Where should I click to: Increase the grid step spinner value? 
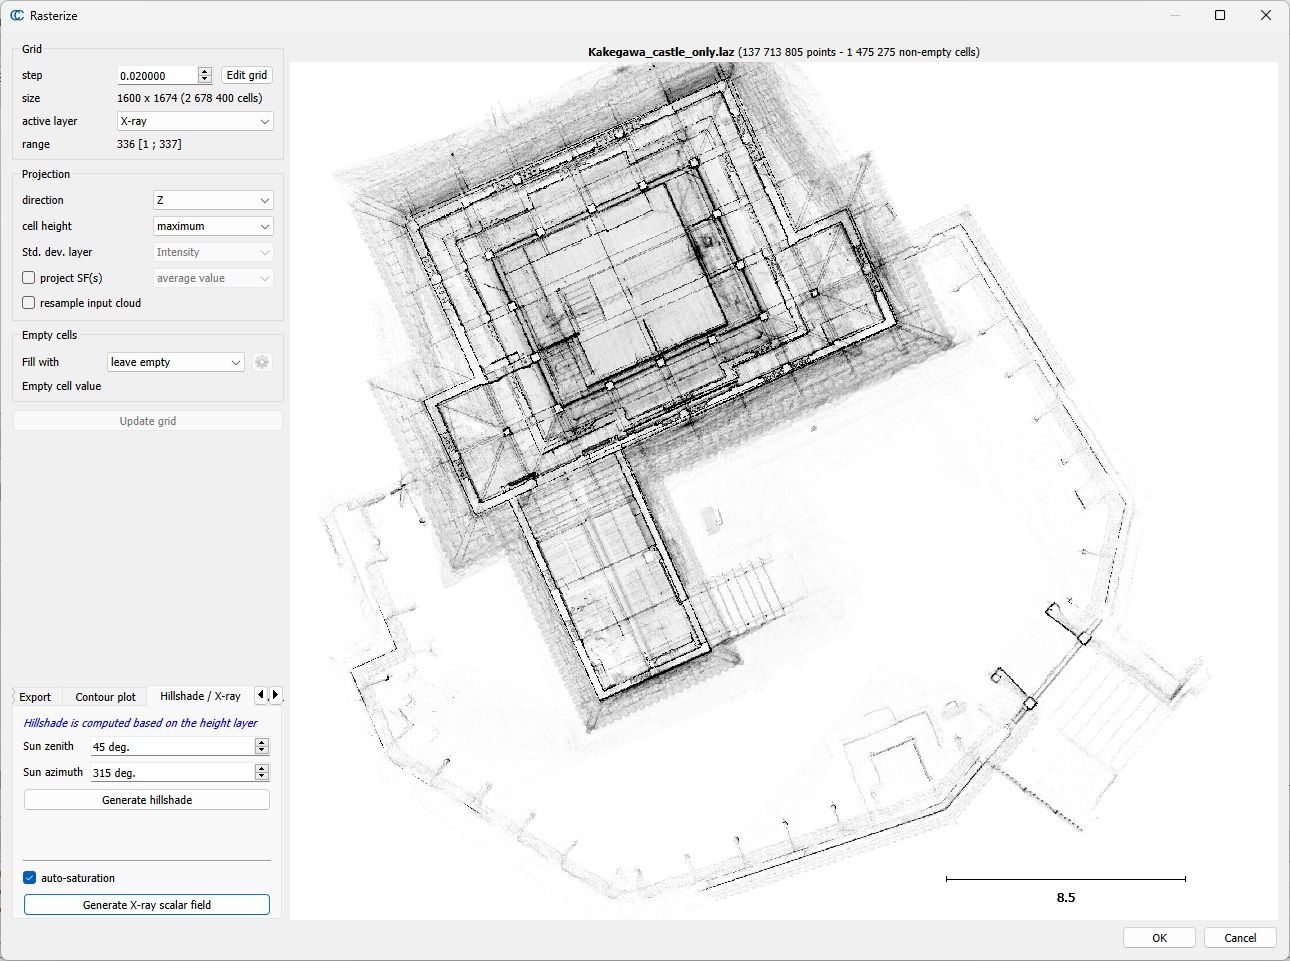(205, 71)
